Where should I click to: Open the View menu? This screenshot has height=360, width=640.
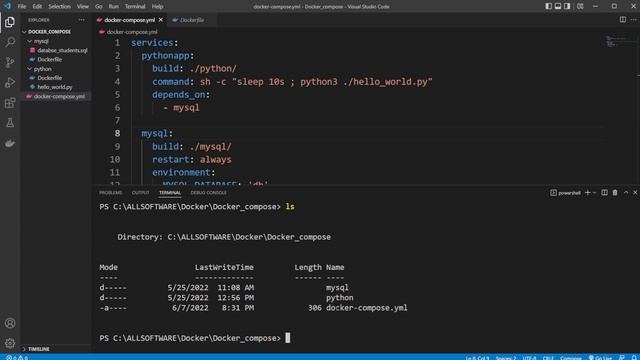[x=82, y=7]
